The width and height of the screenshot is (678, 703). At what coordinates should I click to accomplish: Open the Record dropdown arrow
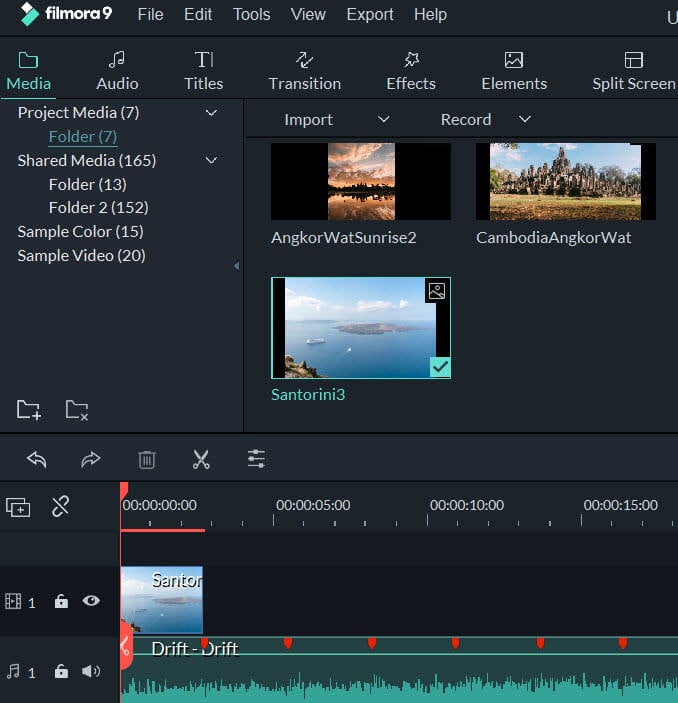tap(525, 119)
